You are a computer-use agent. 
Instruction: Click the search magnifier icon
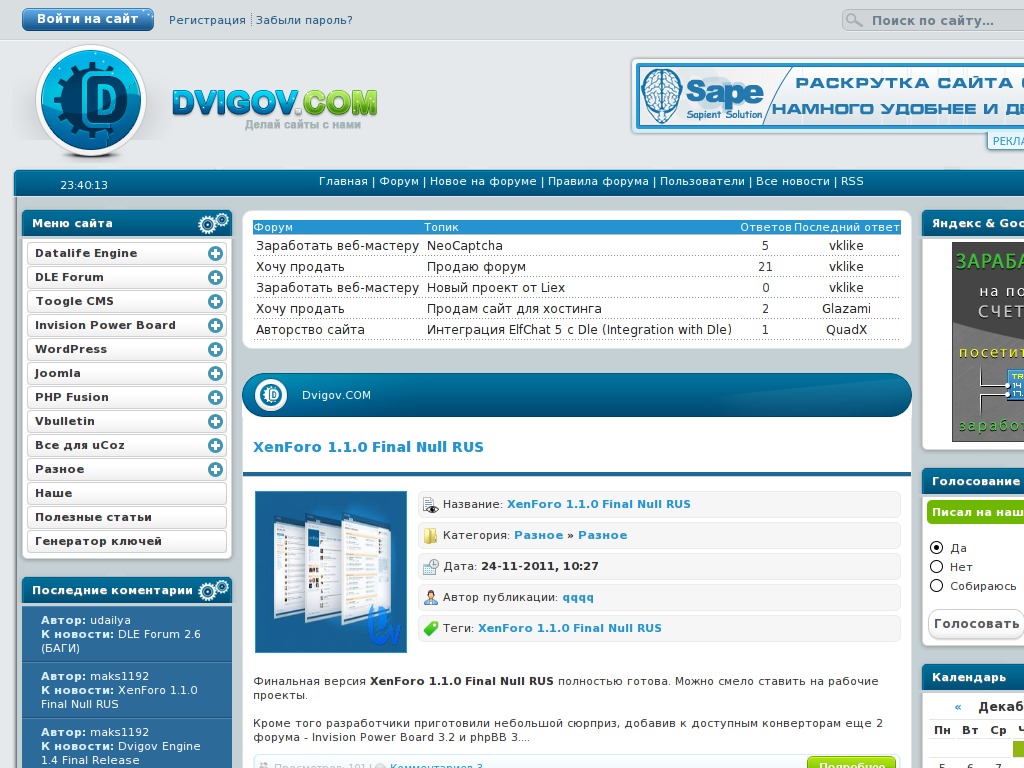coord(853,21)
